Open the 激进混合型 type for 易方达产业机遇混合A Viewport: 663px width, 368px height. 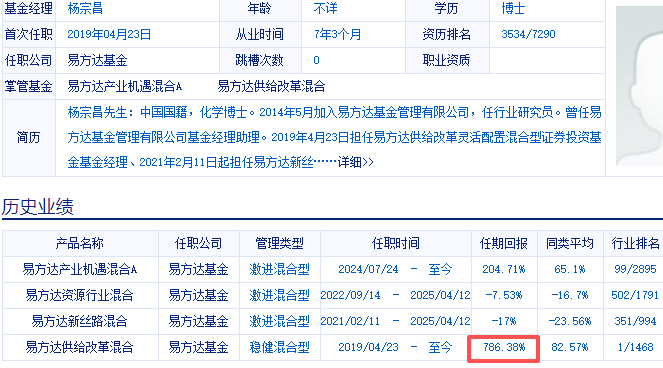pos(279,269)
